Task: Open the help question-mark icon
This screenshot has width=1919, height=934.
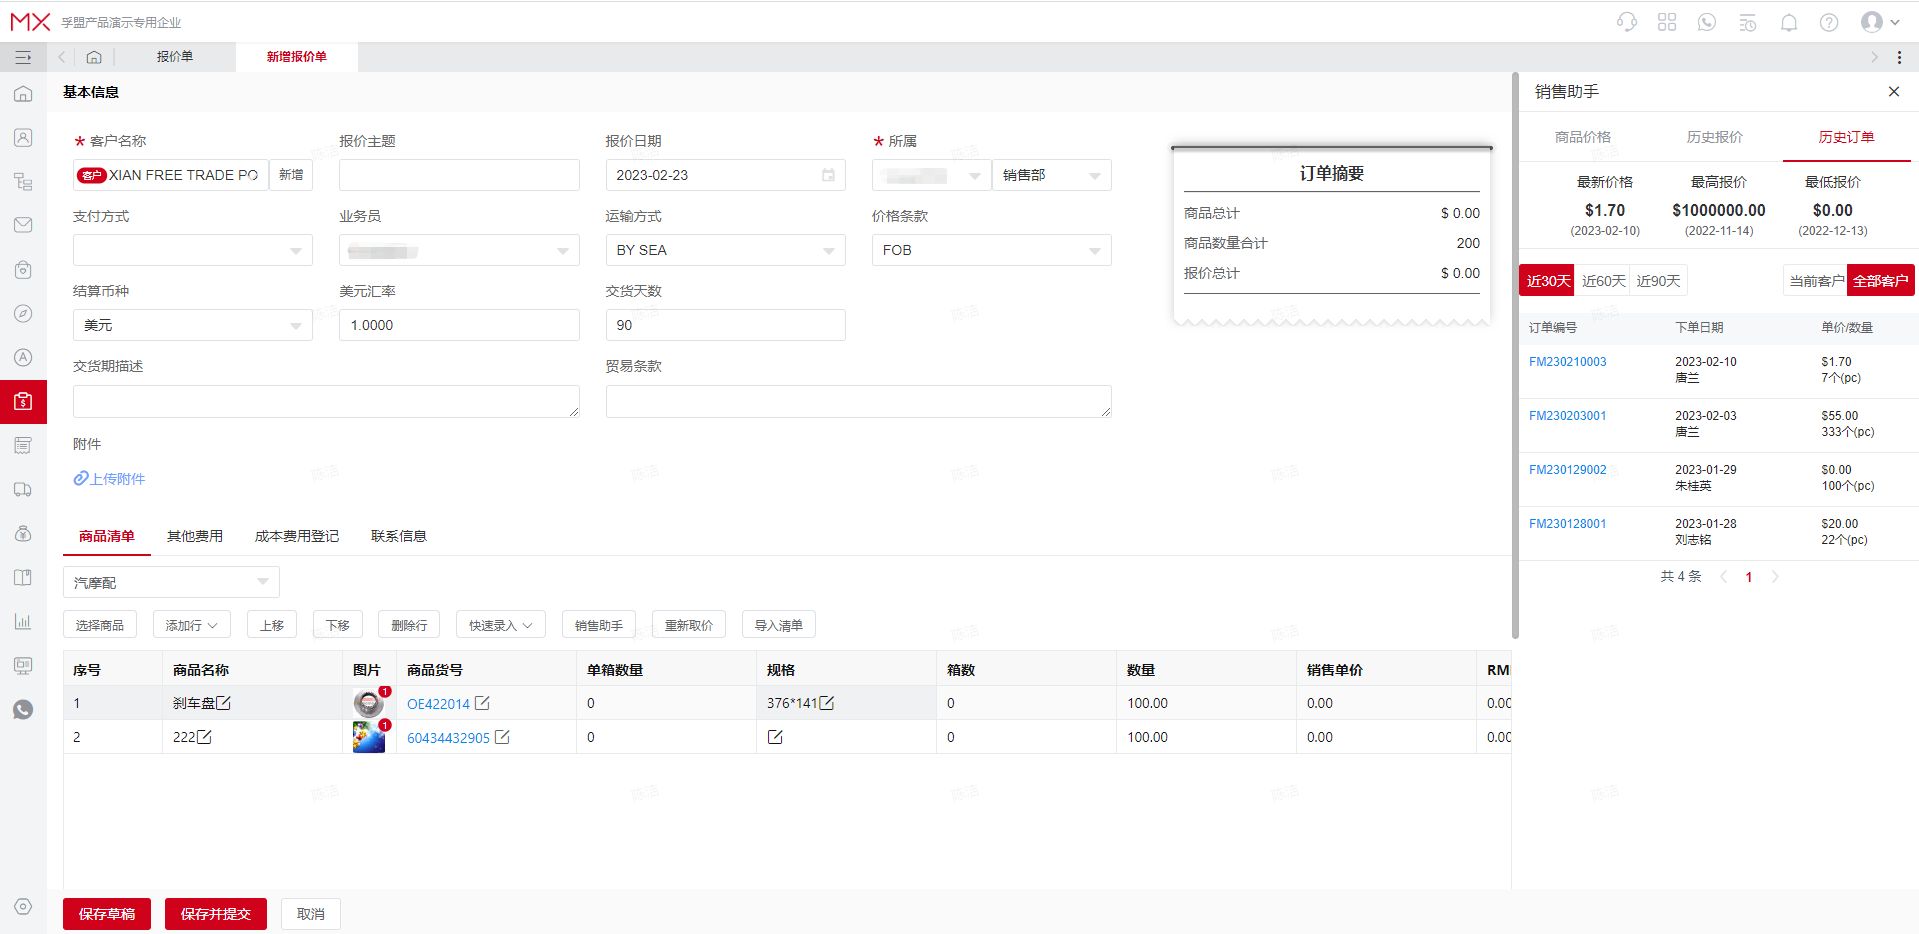Action: click(x=1829, y=21)
